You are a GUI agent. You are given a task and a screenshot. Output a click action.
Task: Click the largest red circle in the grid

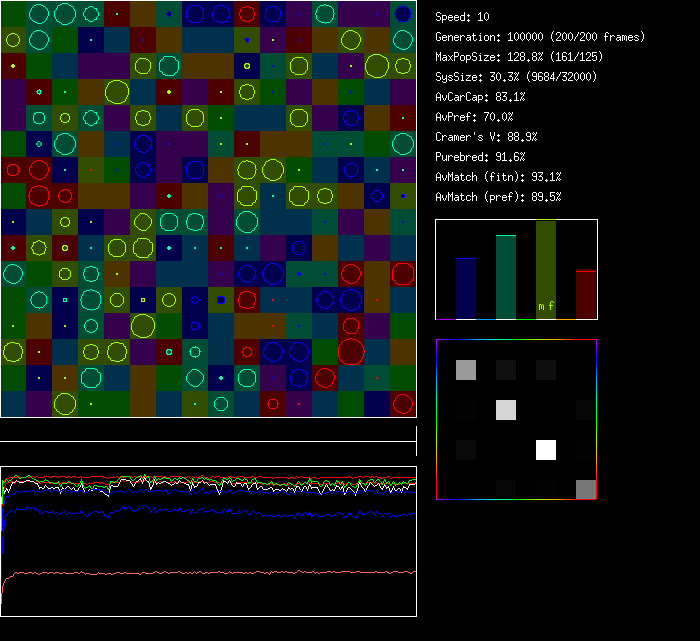click(x=351, y=352)
